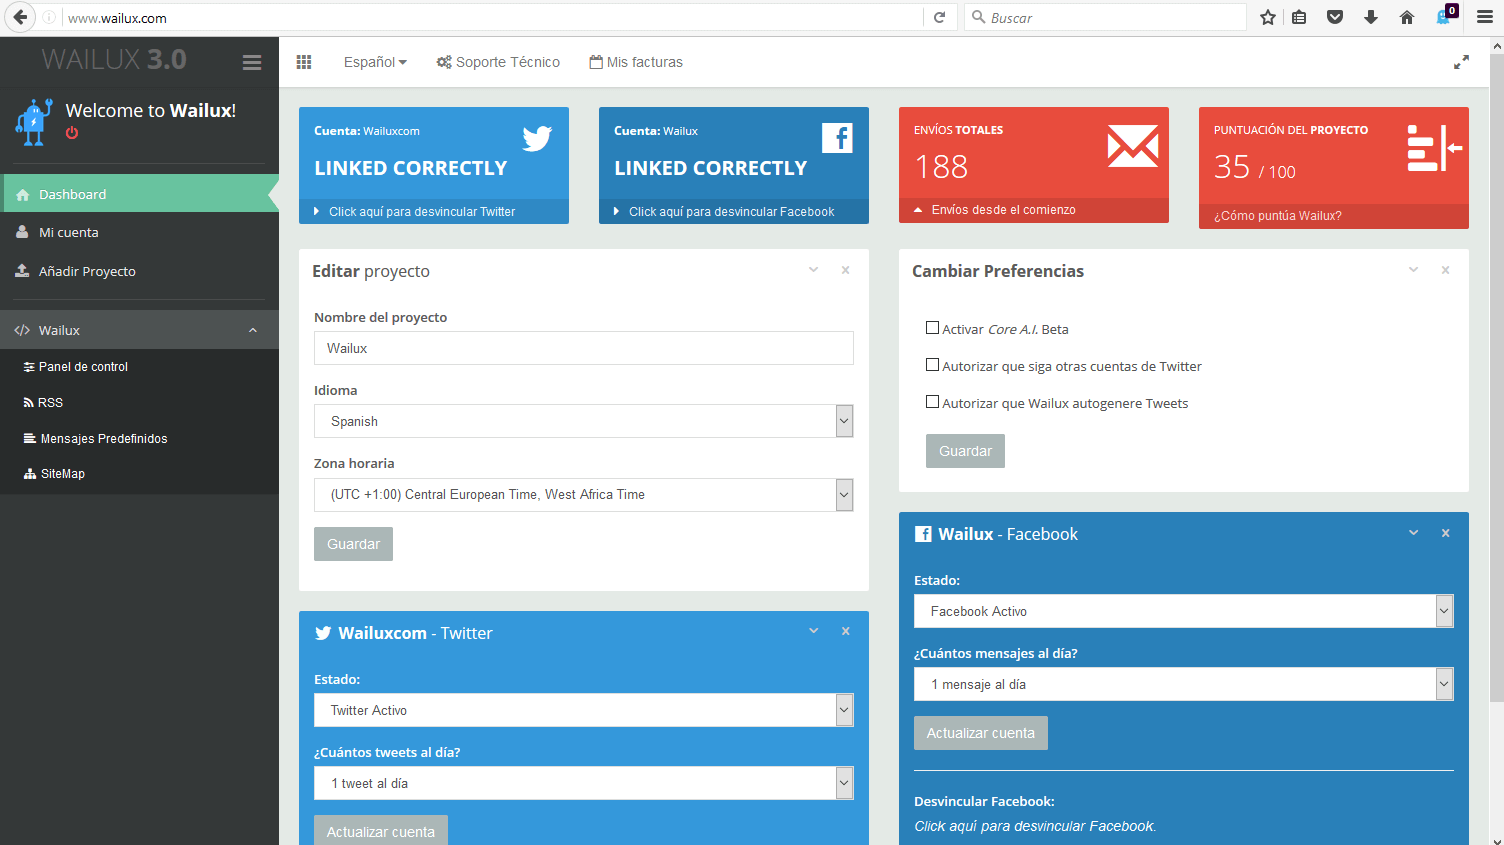Close the Editar proyecto panel

click(x=846, y=270)
